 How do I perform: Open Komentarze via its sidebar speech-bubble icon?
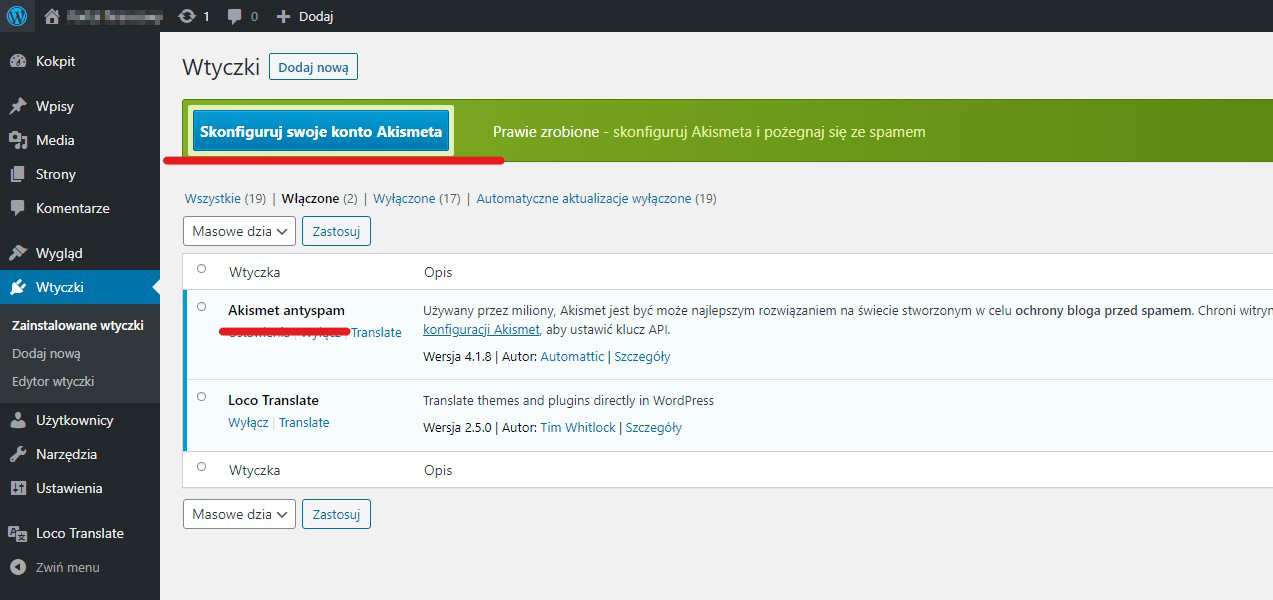(18, 208)
